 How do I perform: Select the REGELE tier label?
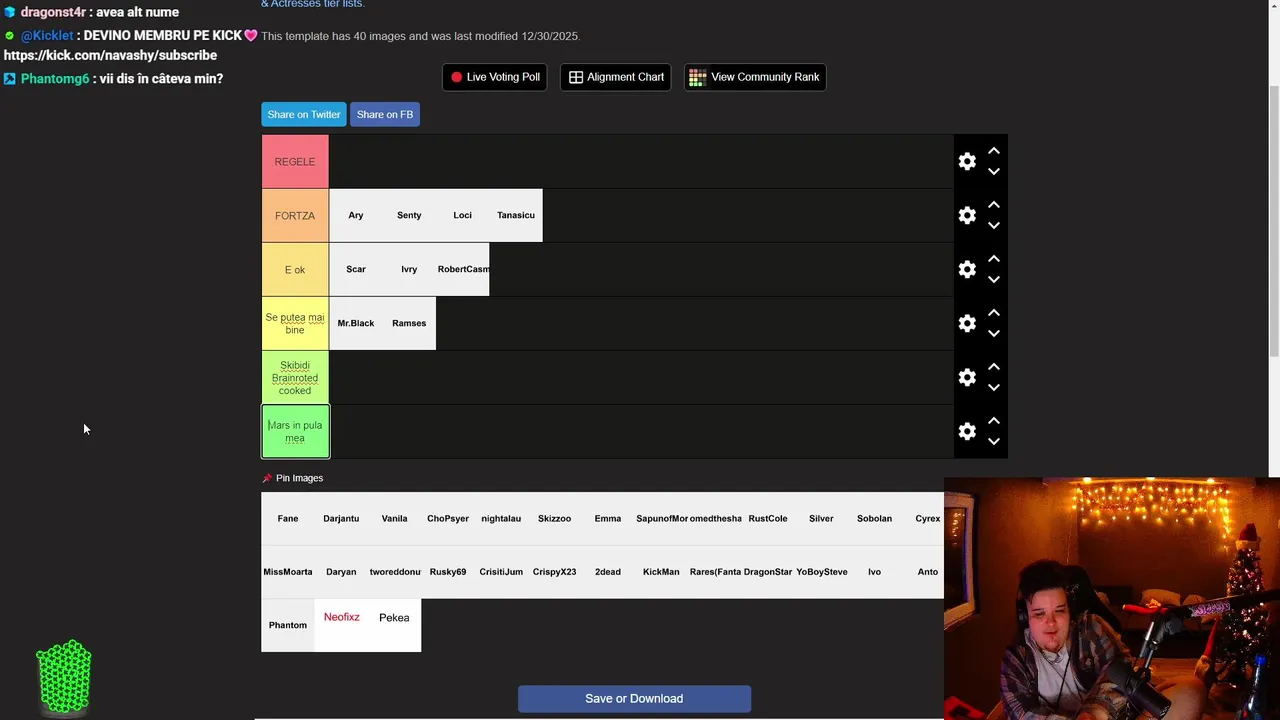tap(295, 161)
